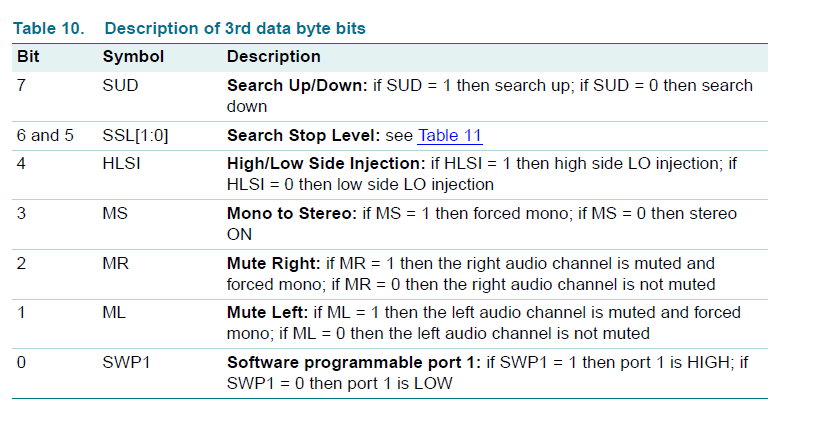The width and height of the screenshot is (826, 428).
Task: Click the Search Up/Down bold label
Action: 297,85
